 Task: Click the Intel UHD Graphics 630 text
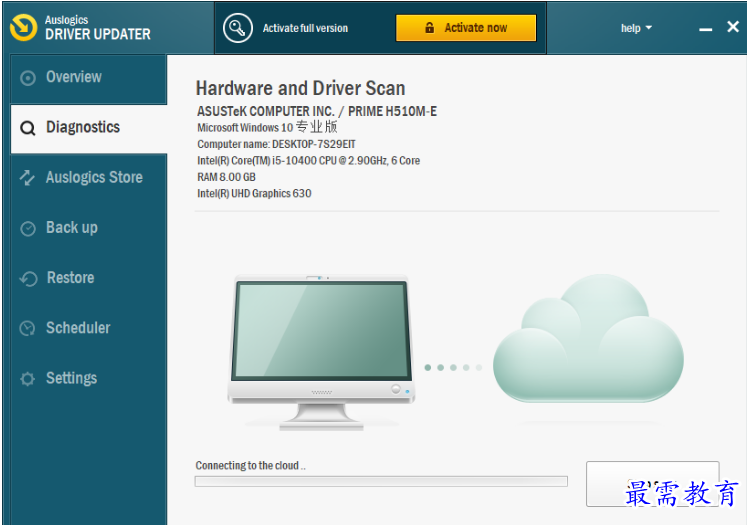[254, 193]
